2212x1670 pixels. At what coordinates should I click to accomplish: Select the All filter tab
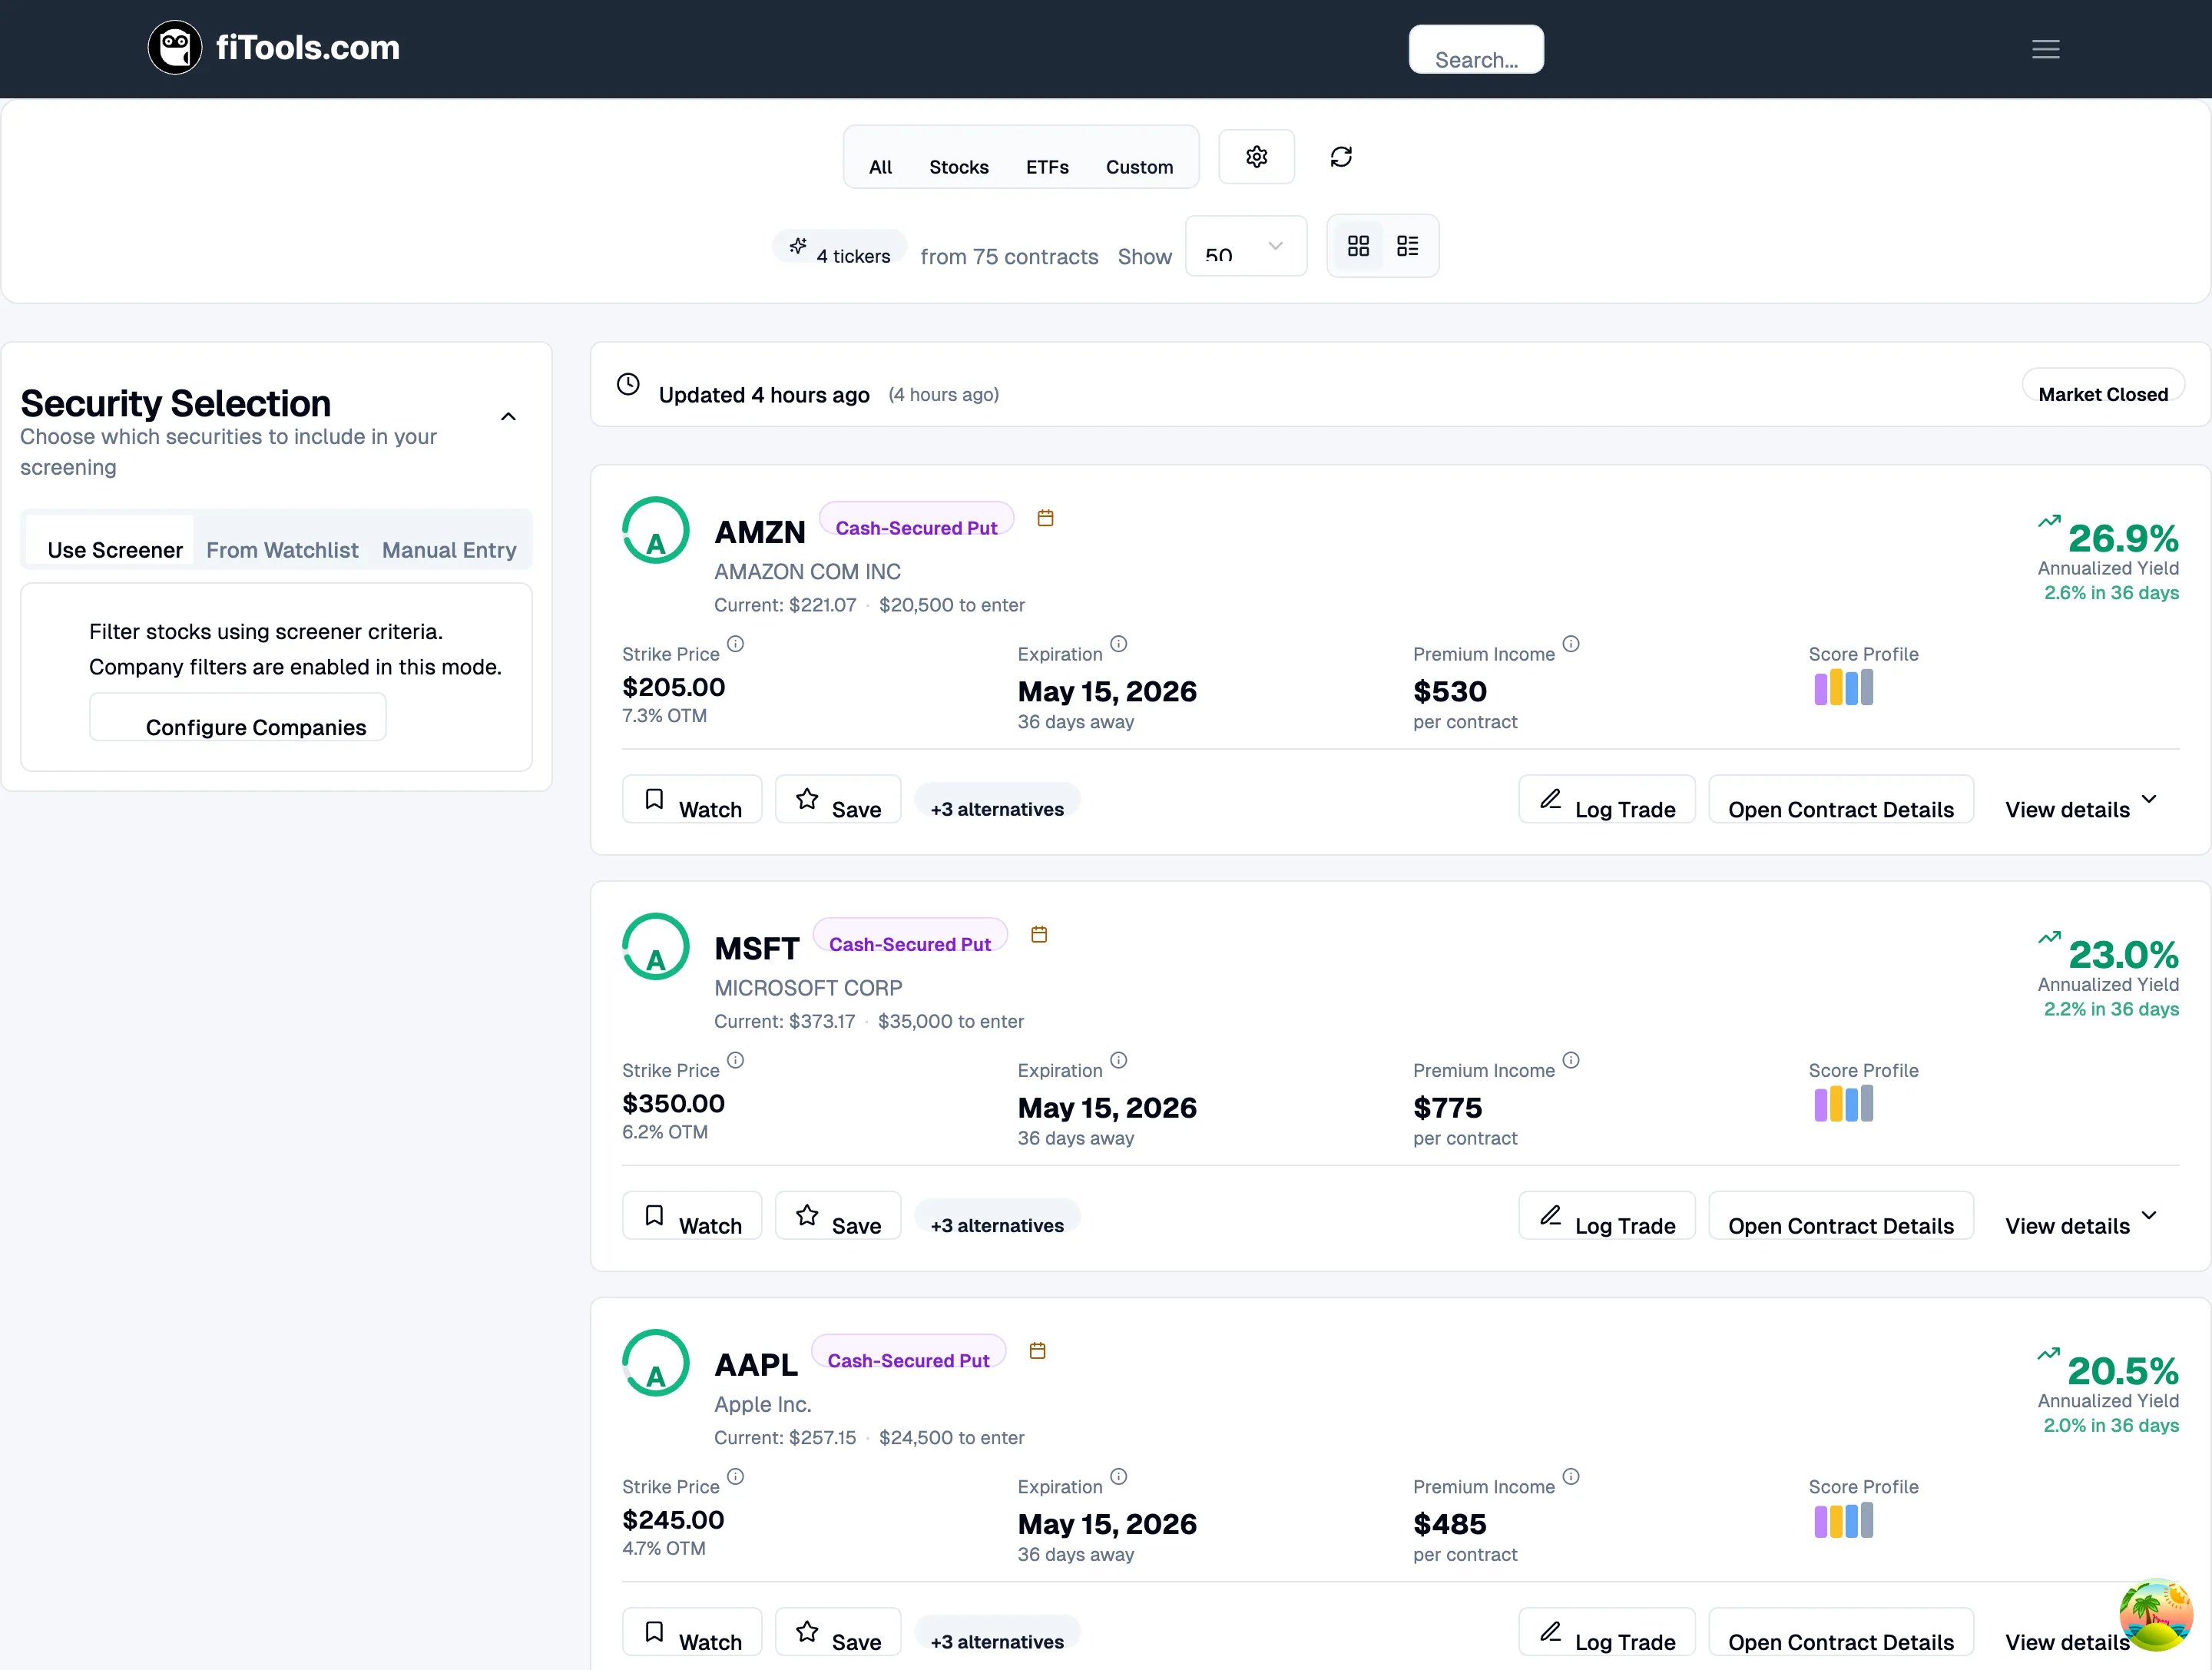880,166
